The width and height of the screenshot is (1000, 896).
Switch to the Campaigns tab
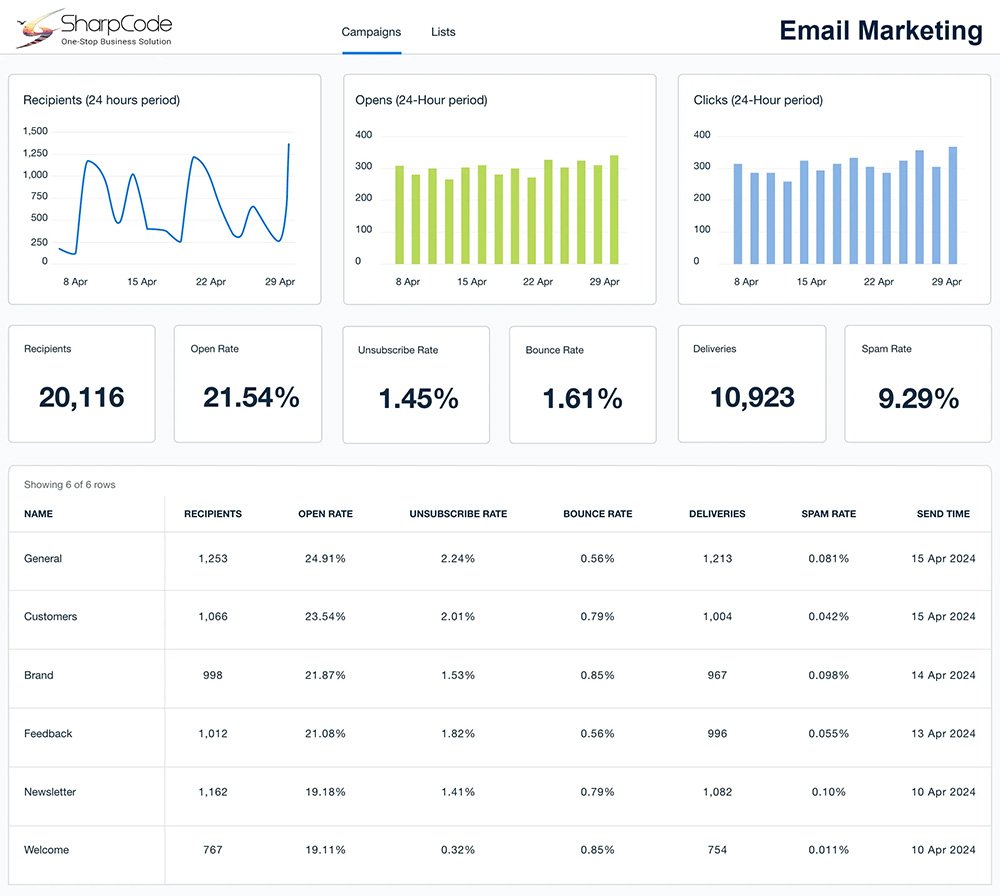[x=371, y=32]
